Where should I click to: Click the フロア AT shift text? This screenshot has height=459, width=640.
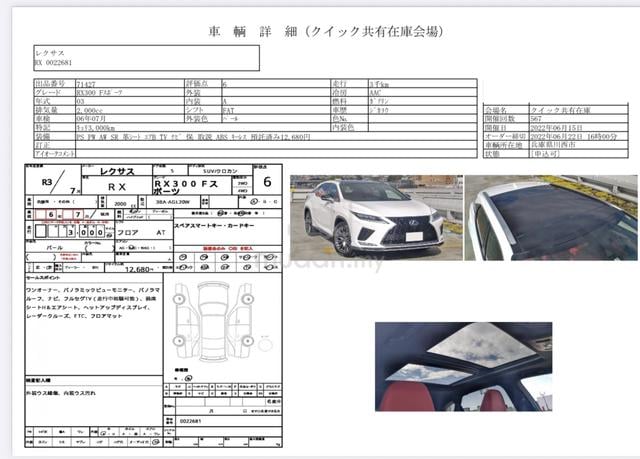[x=141, y=233]
